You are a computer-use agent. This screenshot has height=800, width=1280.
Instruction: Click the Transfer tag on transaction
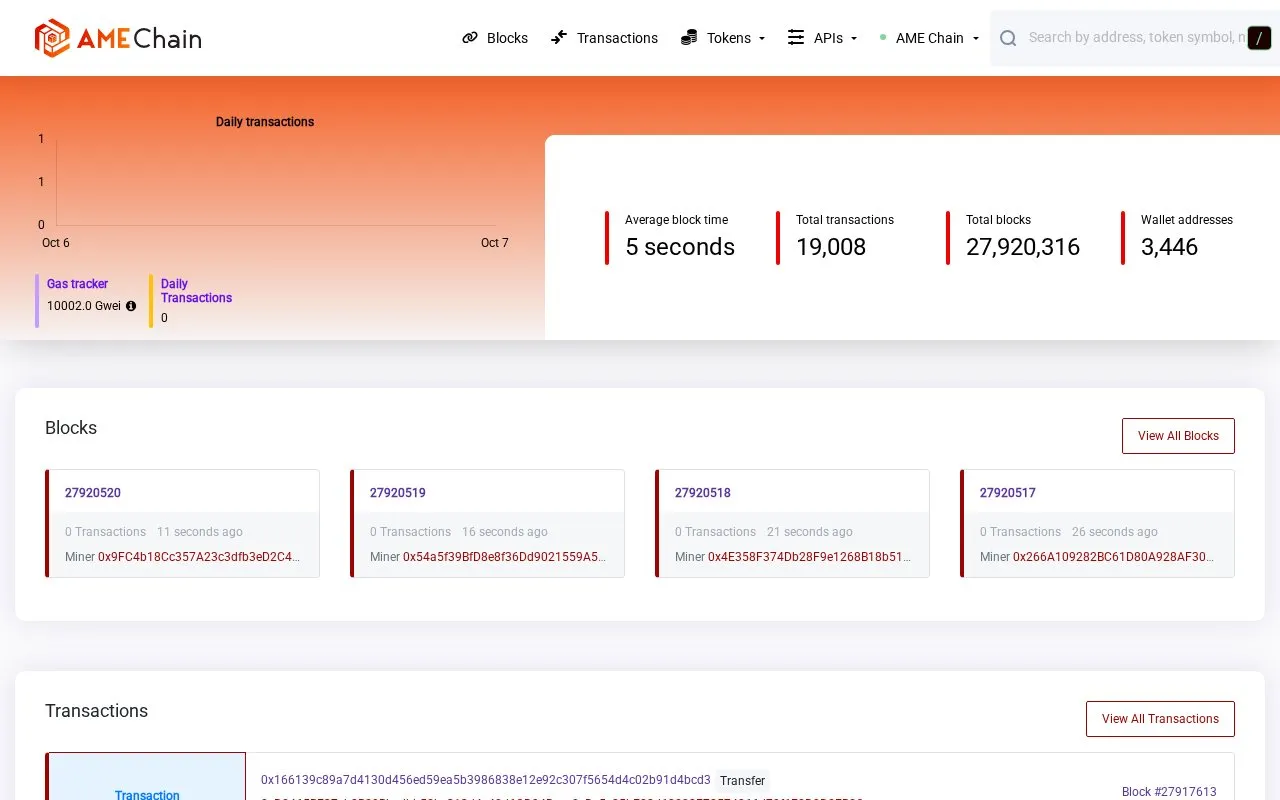(742, 781)
